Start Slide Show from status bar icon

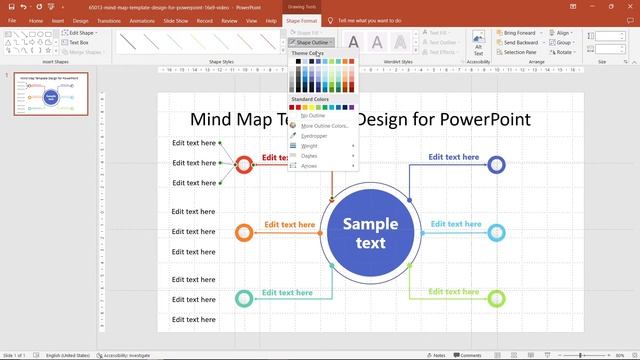click(x=547, y=356)
